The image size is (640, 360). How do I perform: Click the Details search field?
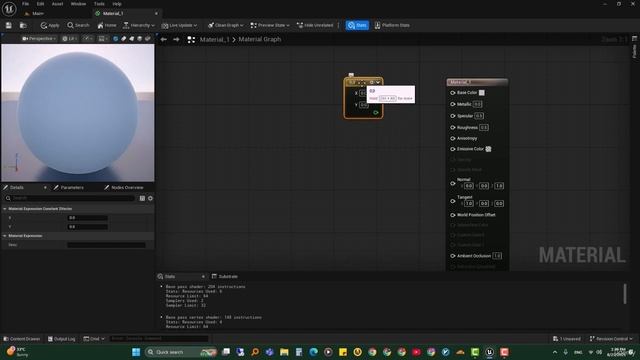click(x=69, y=198)
